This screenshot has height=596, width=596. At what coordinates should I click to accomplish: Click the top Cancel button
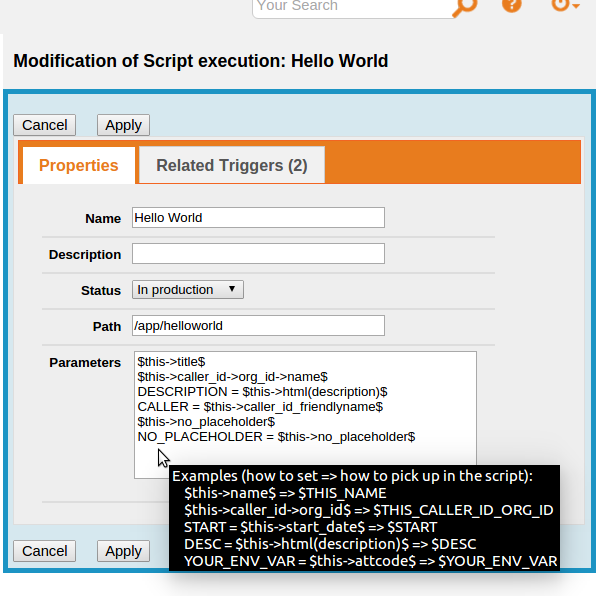(x=44, y=125)
